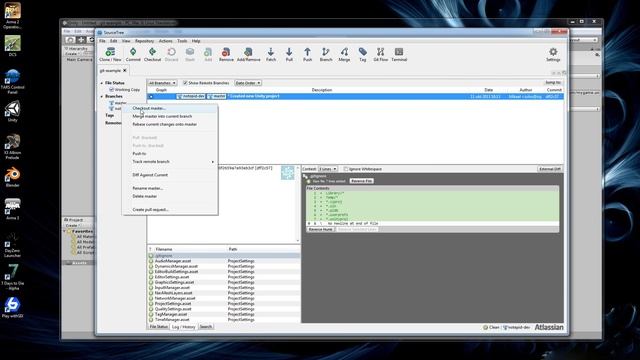This screenshot has height=360, width=640.
Task: Click the Merge toolbar icon
Action: click(344, 54)
